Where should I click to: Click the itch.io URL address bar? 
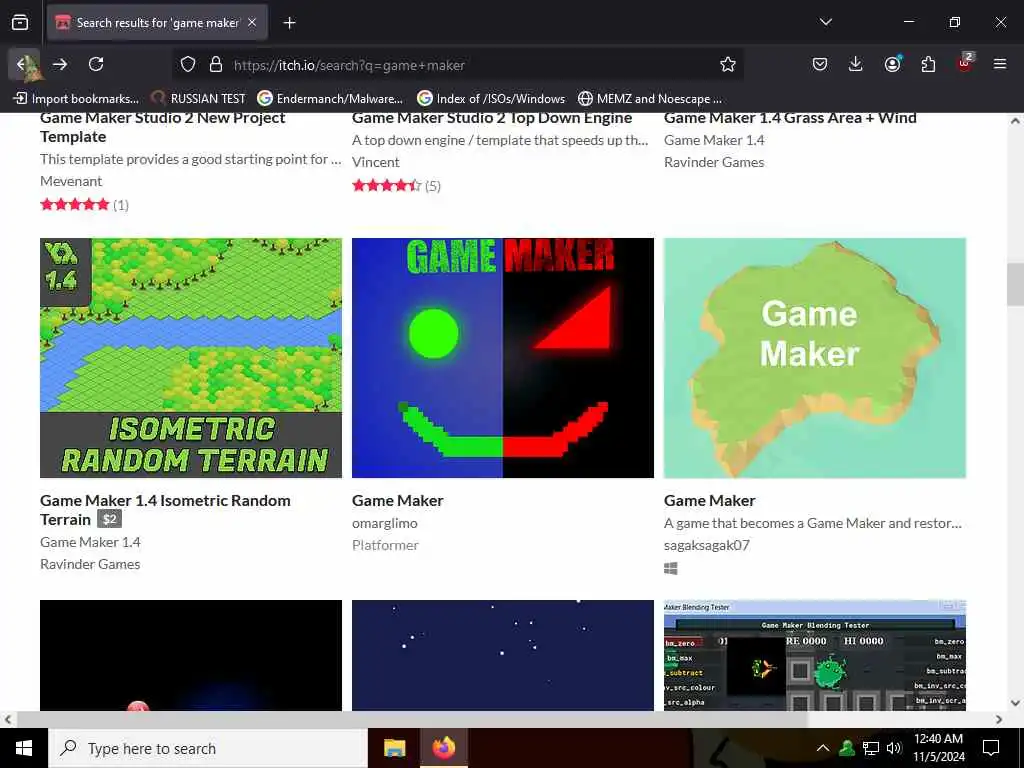coord(457,65)
